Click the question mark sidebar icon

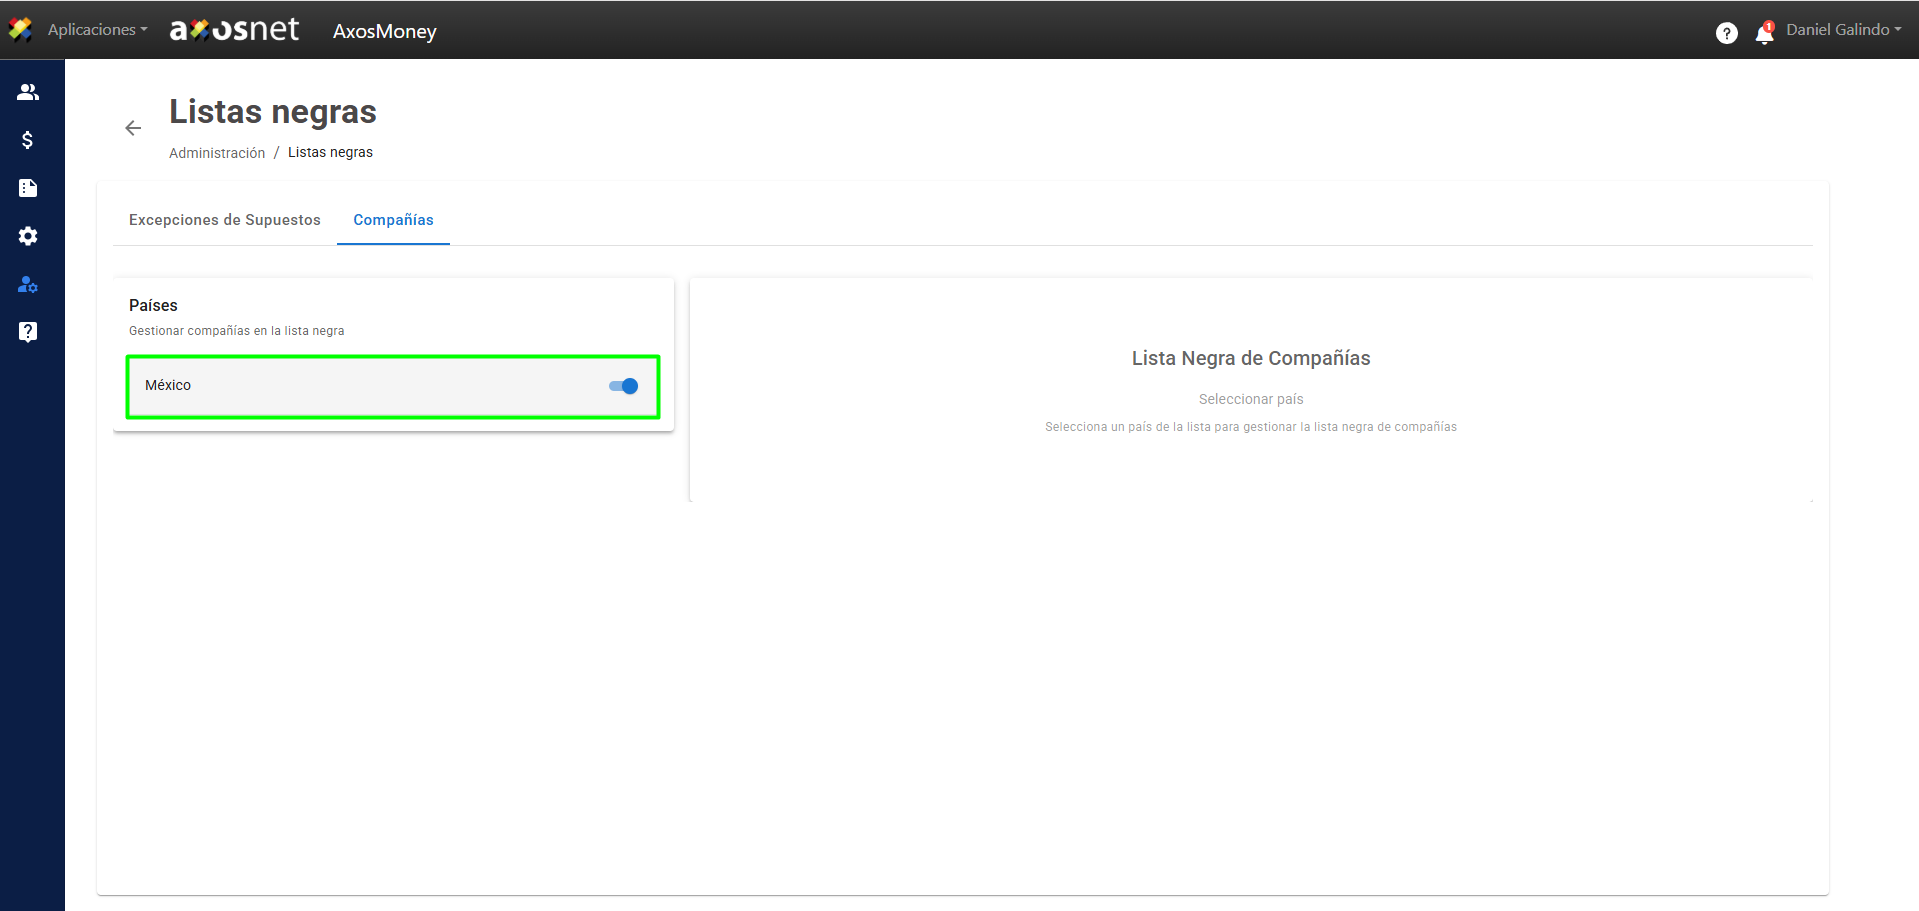point(28,332)
